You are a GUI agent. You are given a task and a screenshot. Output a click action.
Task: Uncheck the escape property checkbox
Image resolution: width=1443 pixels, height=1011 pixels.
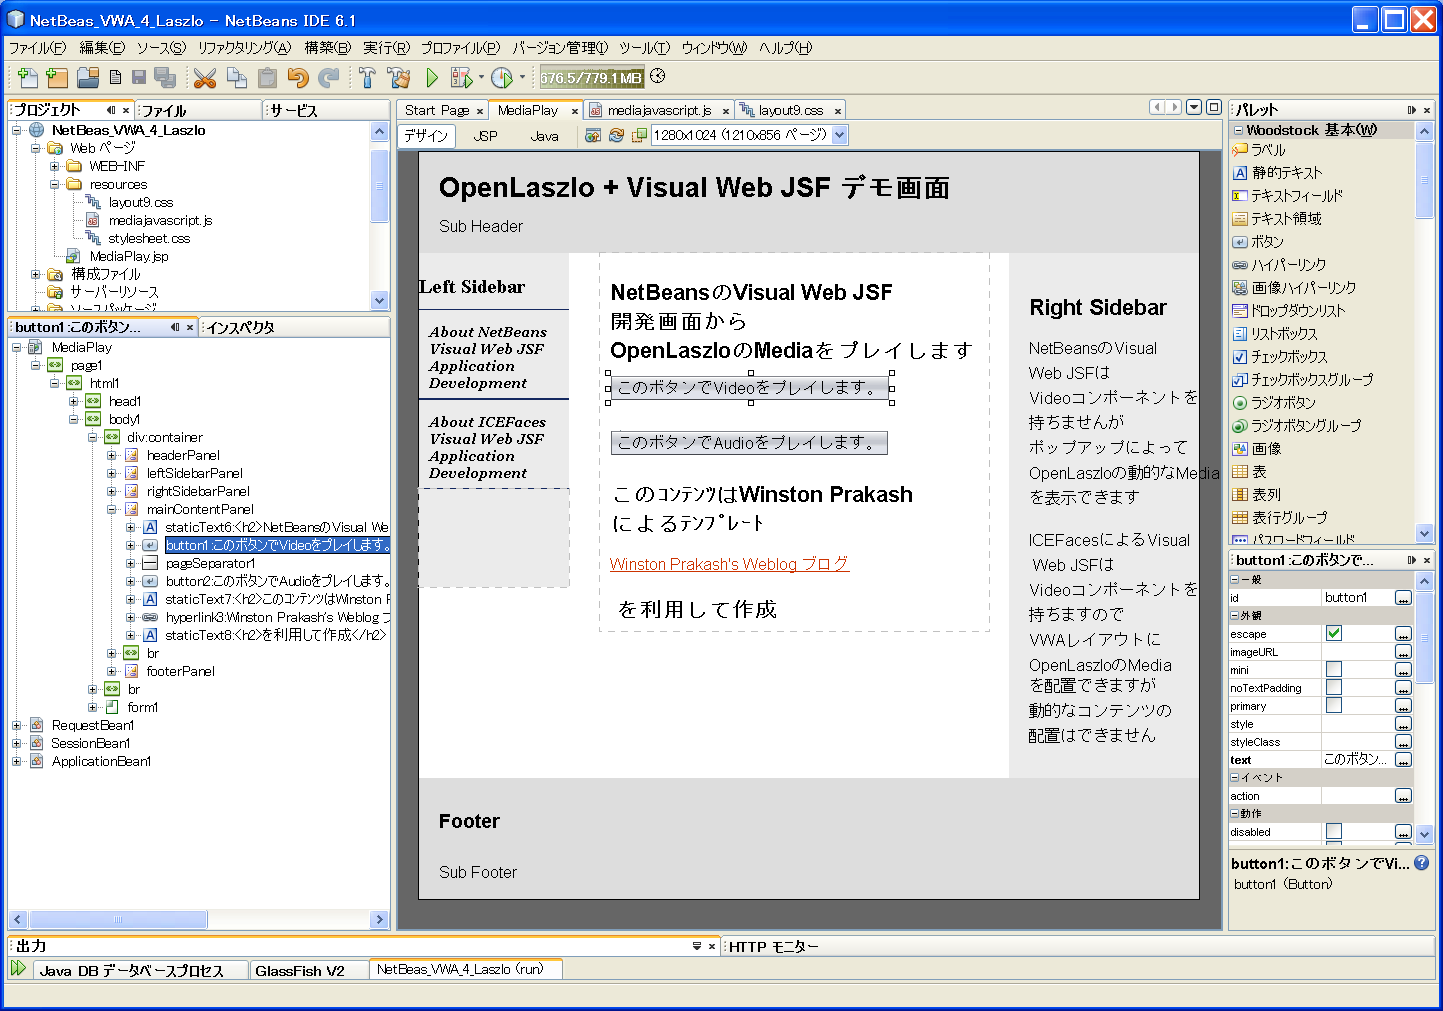coord(1333,633)
